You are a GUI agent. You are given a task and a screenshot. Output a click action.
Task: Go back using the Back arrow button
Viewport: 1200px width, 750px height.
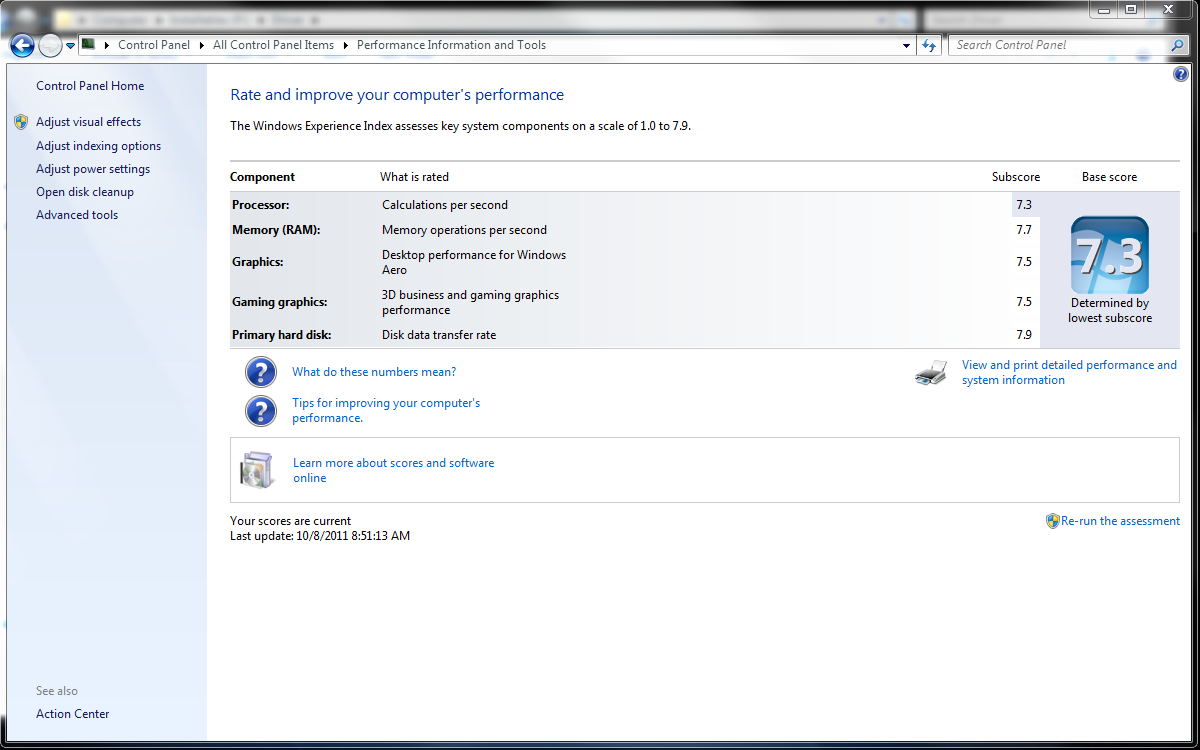(22, 45)
